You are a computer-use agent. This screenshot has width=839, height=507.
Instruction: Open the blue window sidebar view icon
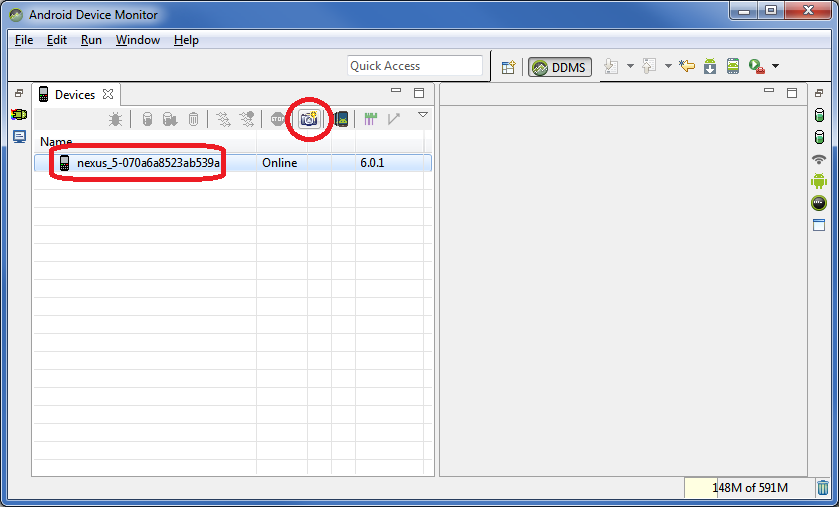coord(819,225)
